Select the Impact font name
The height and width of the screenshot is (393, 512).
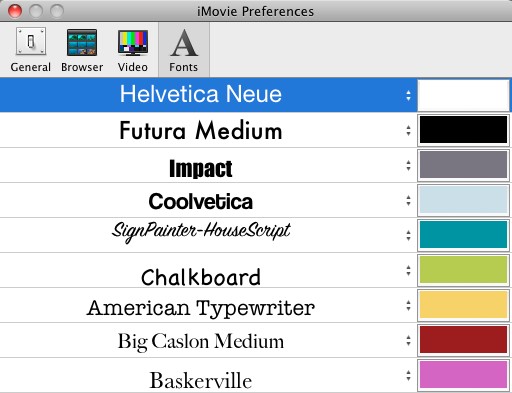coord(201,168)
